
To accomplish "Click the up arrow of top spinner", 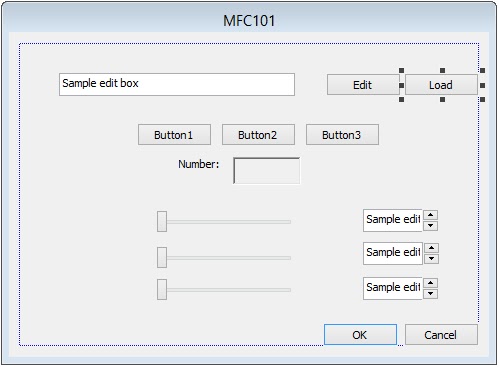I will (430, 215).
